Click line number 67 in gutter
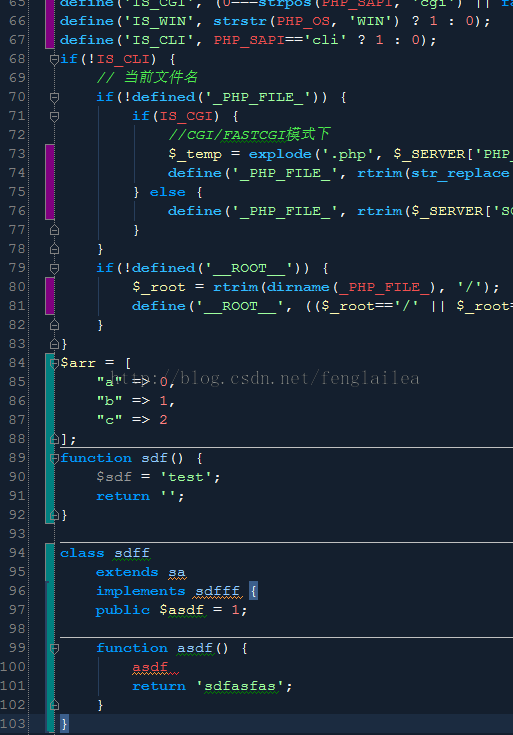513x735 pixels. (17, 40)
